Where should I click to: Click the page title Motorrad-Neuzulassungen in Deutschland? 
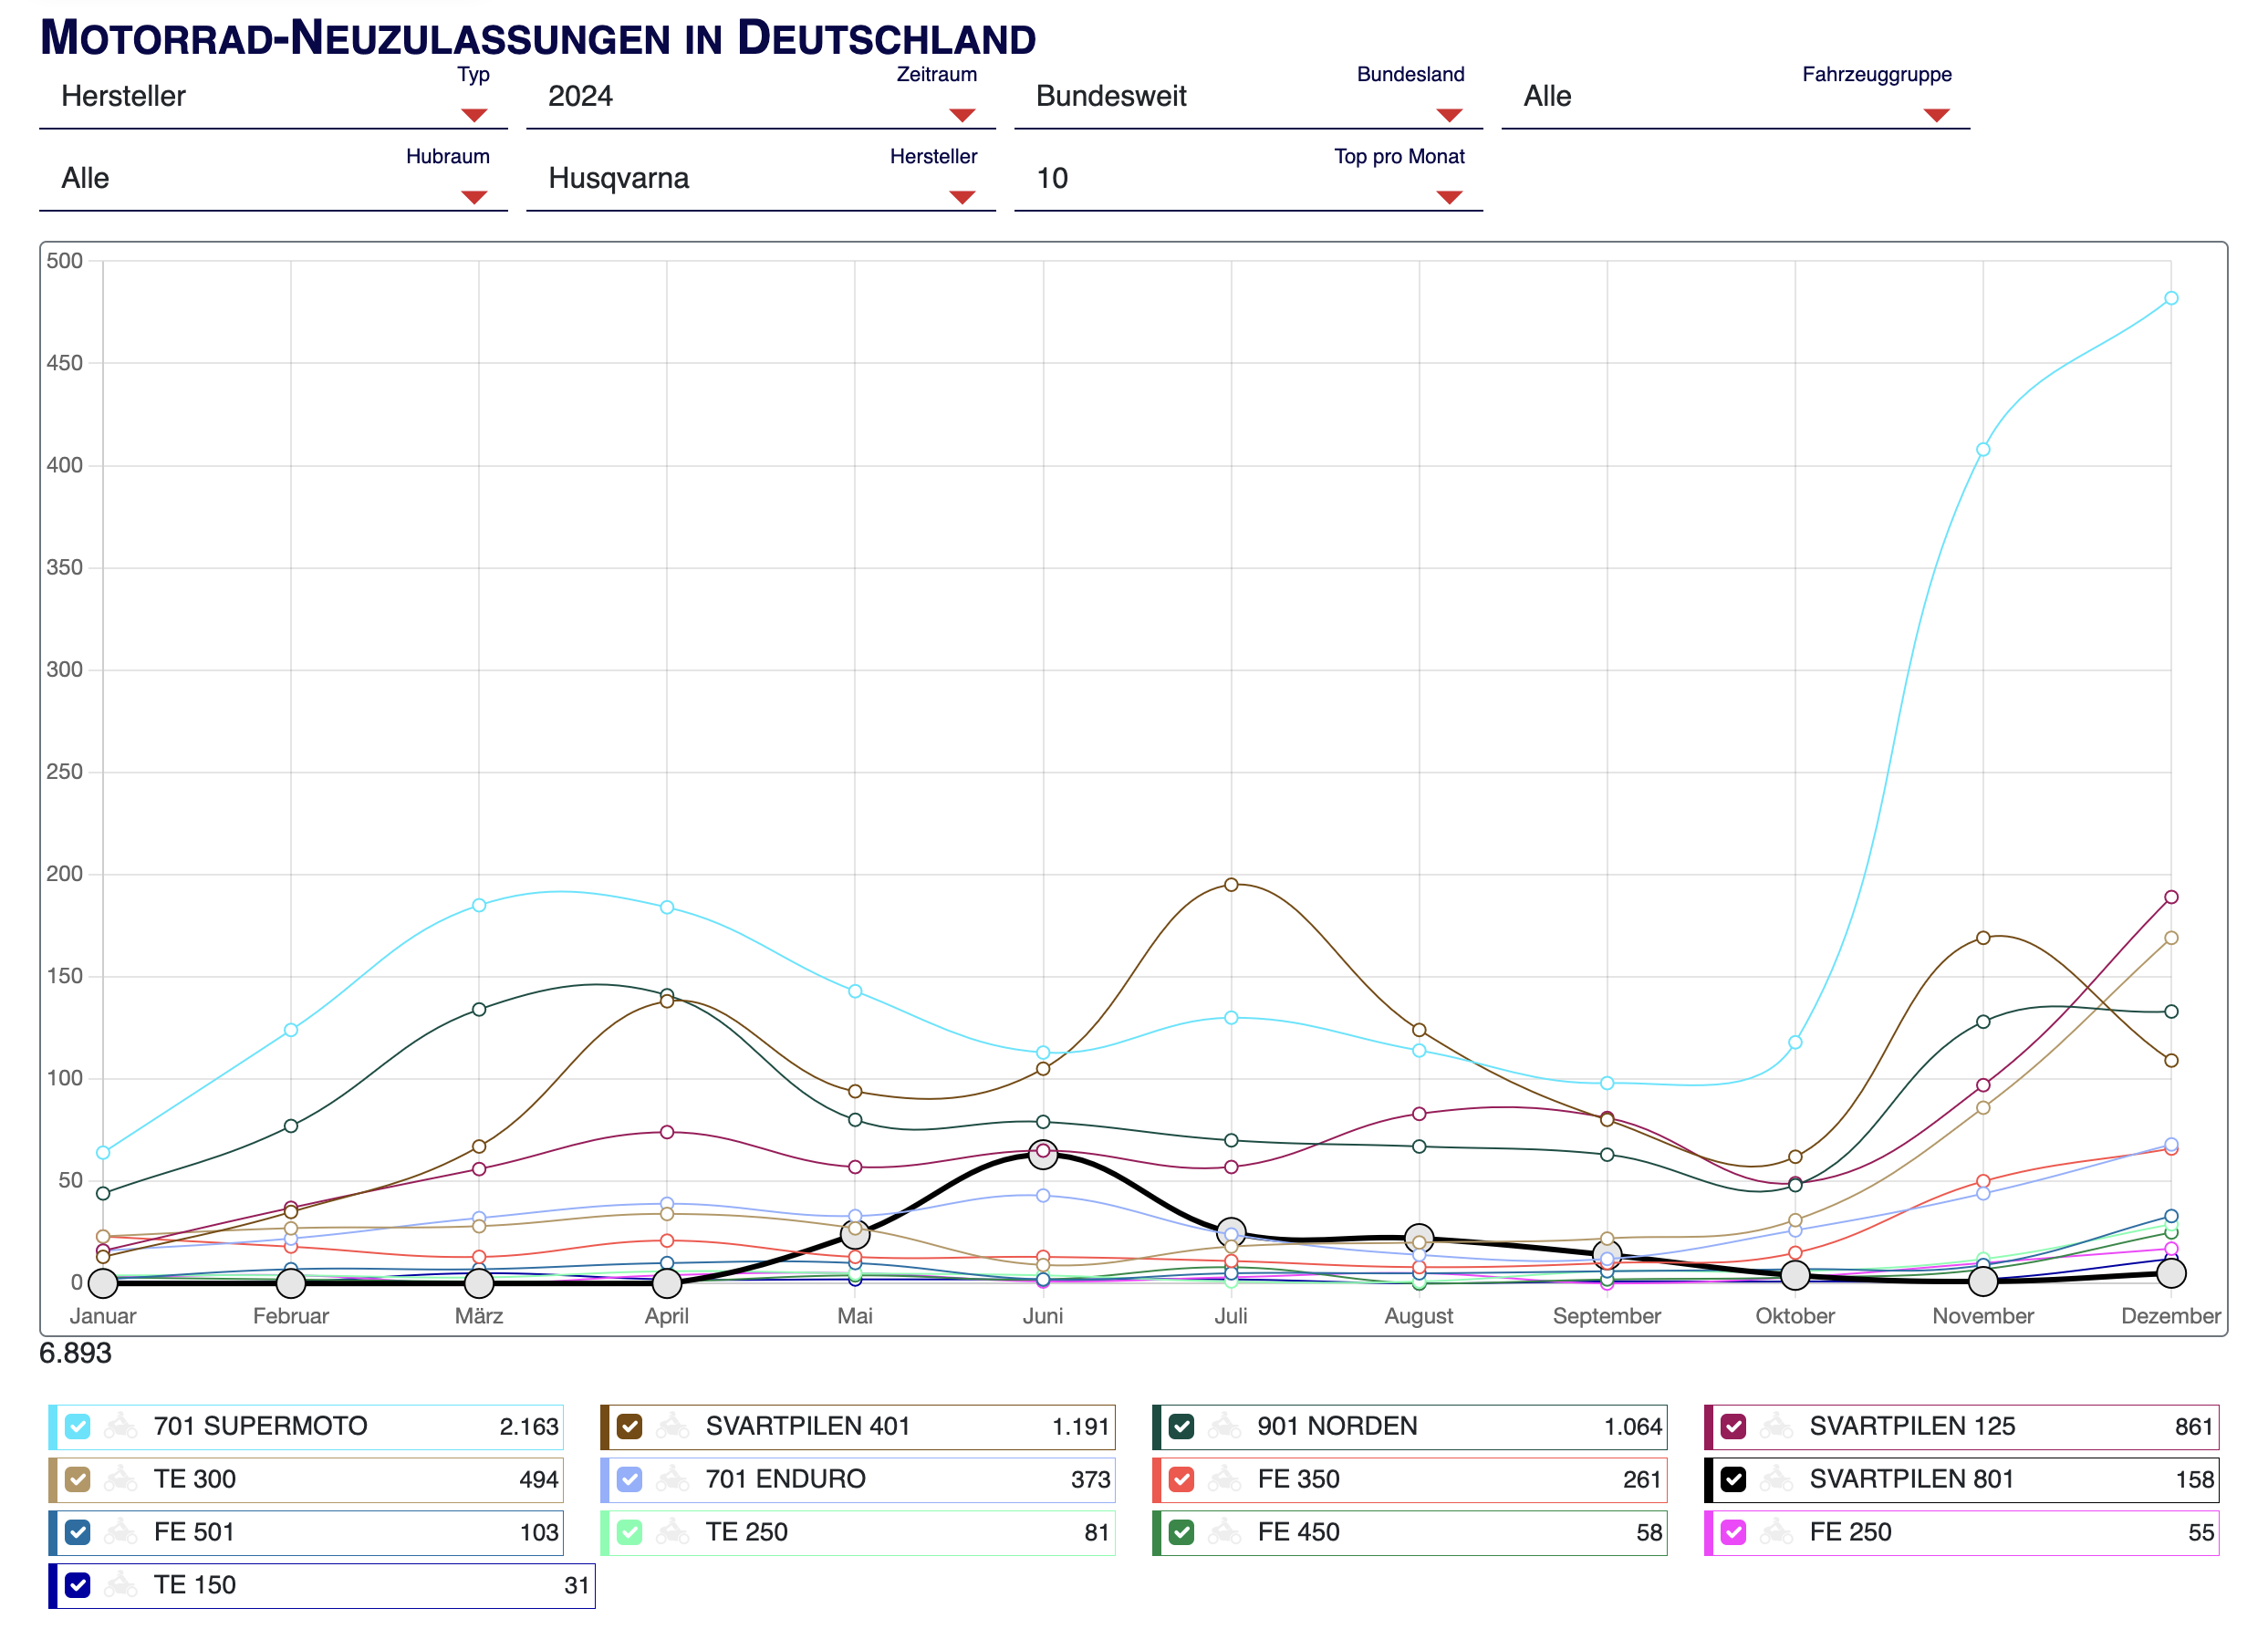click(538, 38)
